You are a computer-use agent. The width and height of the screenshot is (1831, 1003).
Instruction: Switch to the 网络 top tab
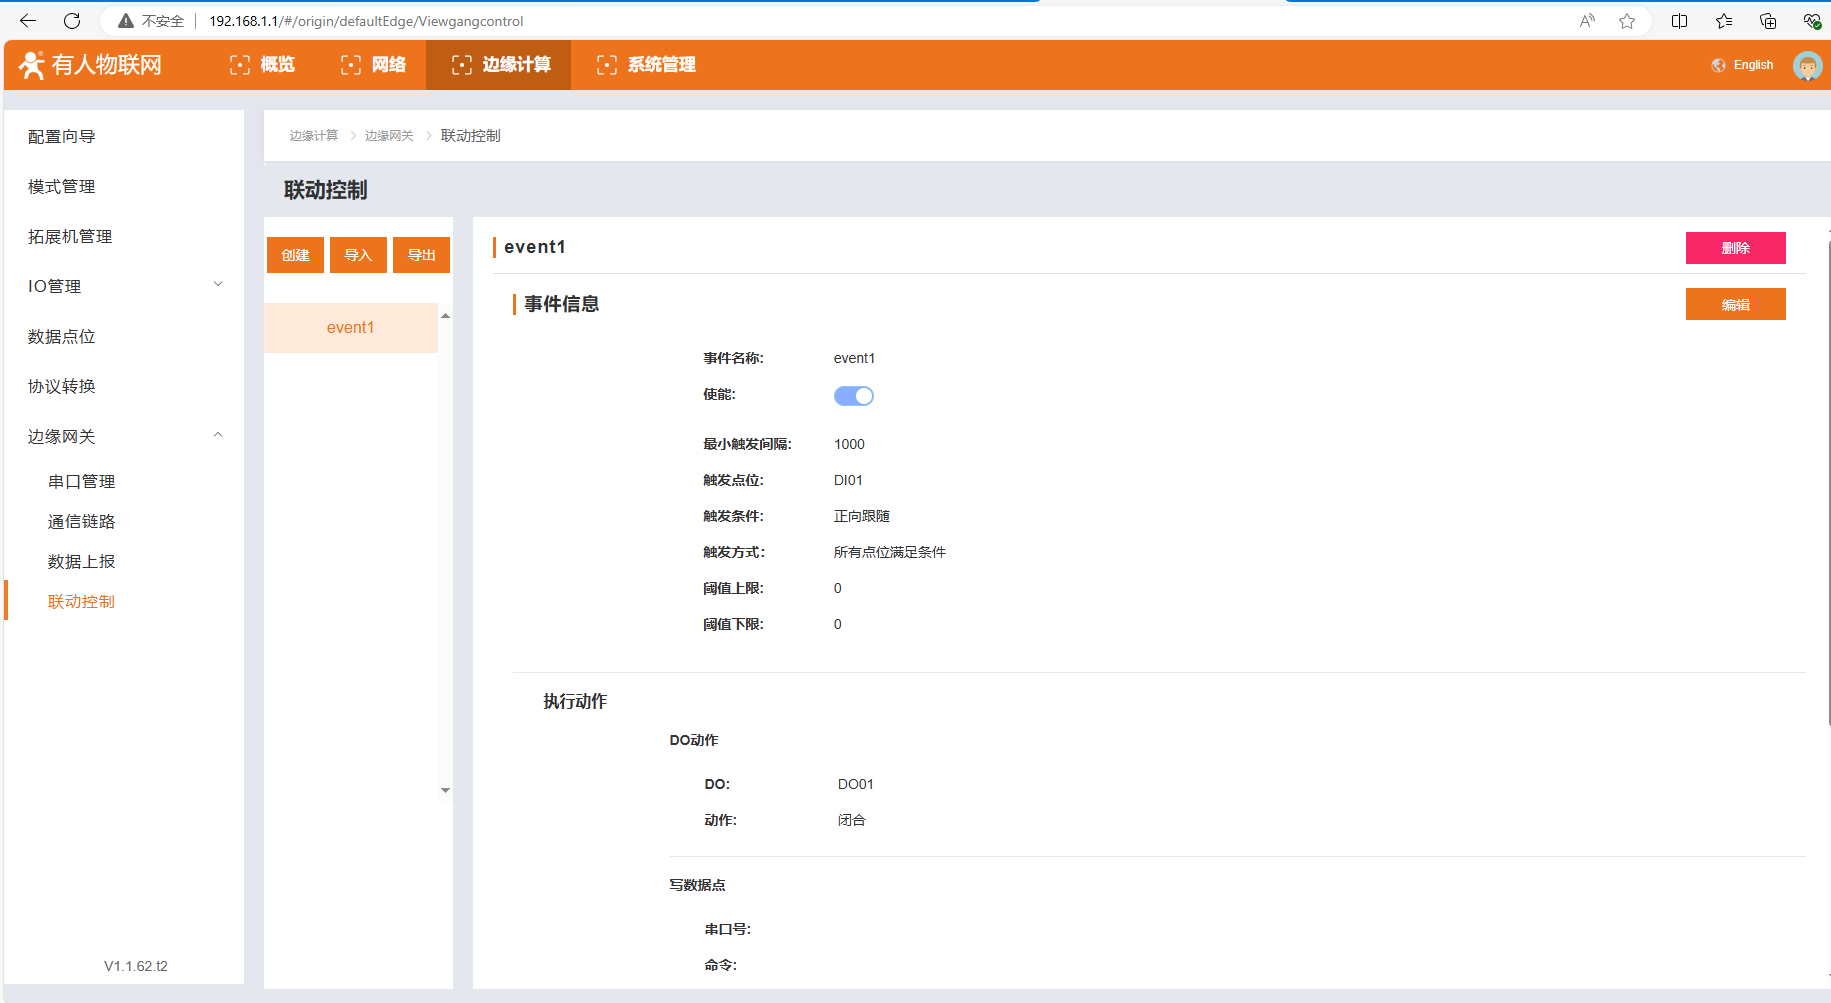point(373,65)
